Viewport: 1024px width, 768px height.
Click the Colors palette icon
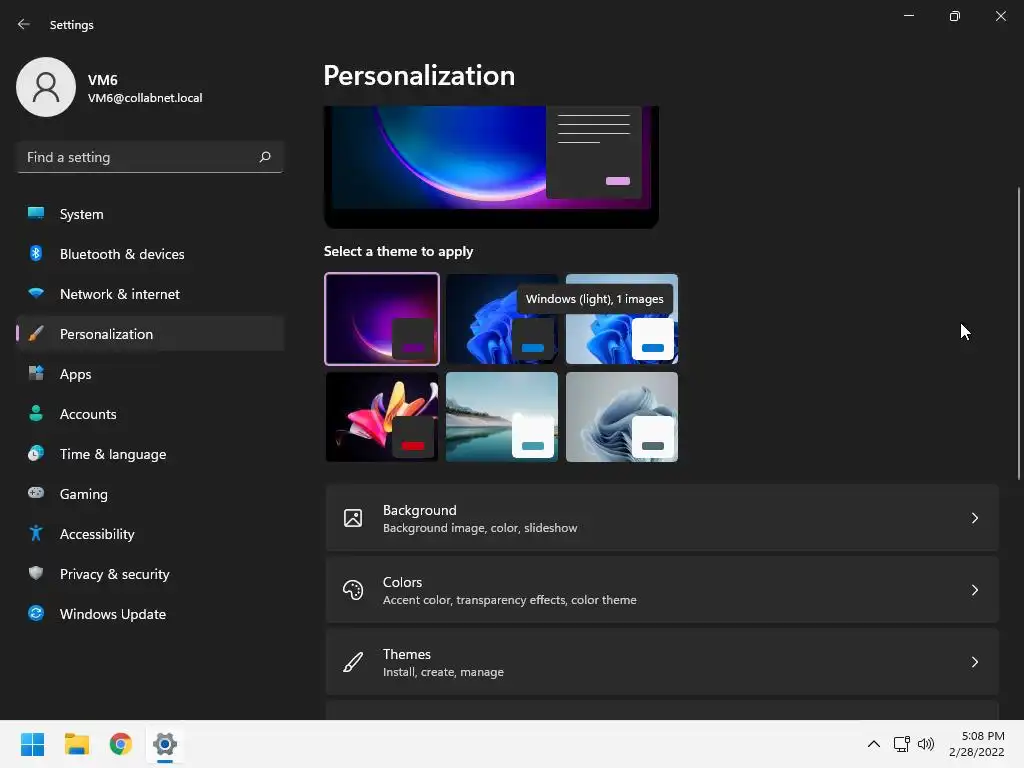(x=353, y=590)
